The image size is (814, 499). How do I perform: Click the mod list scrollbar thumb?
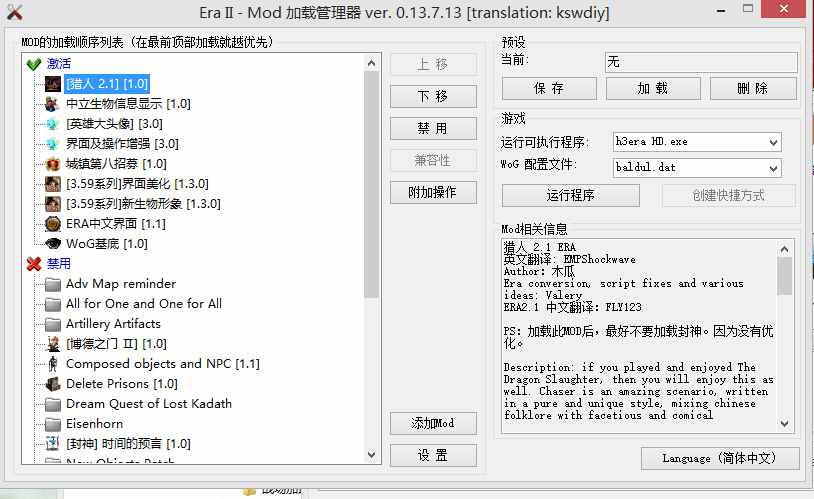pyautogui.click(x=371, y=184)
